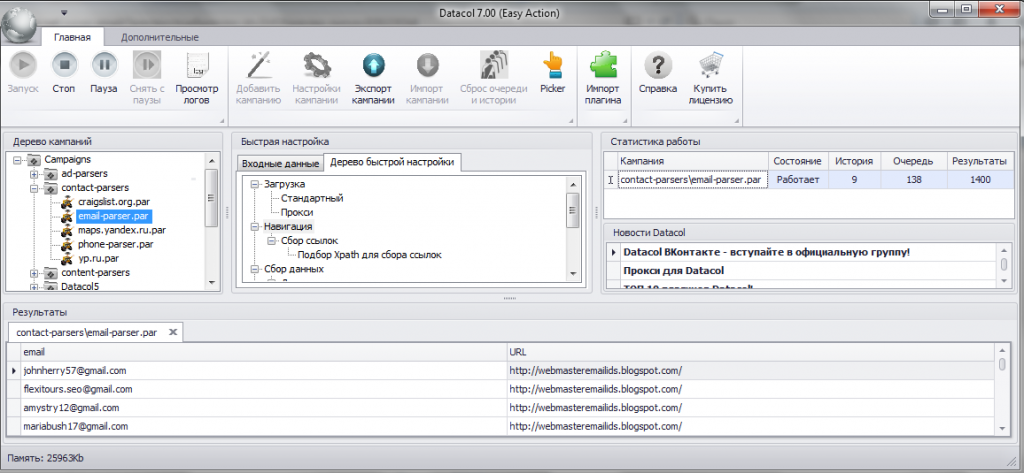The image size is (1024, 473).
Task: Expand the ad-parsers folder node
Action: [x=33, y=174]
